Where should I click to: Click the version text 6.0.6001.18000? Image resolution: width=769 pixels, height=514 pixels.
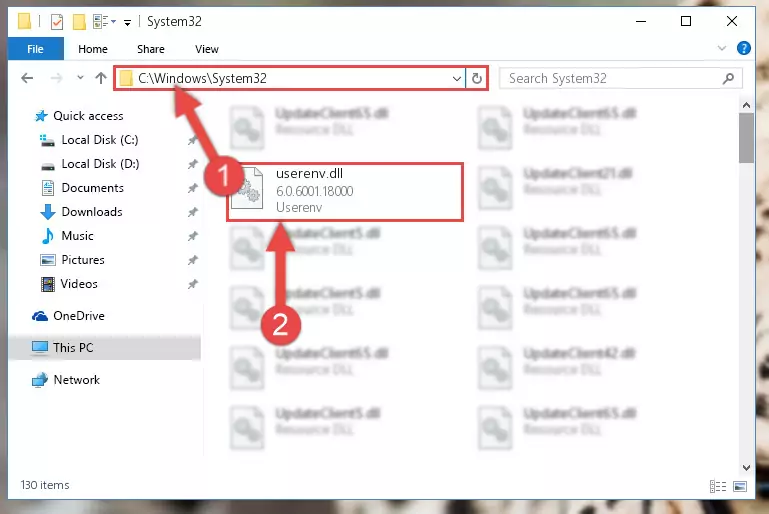coord(315,191)
